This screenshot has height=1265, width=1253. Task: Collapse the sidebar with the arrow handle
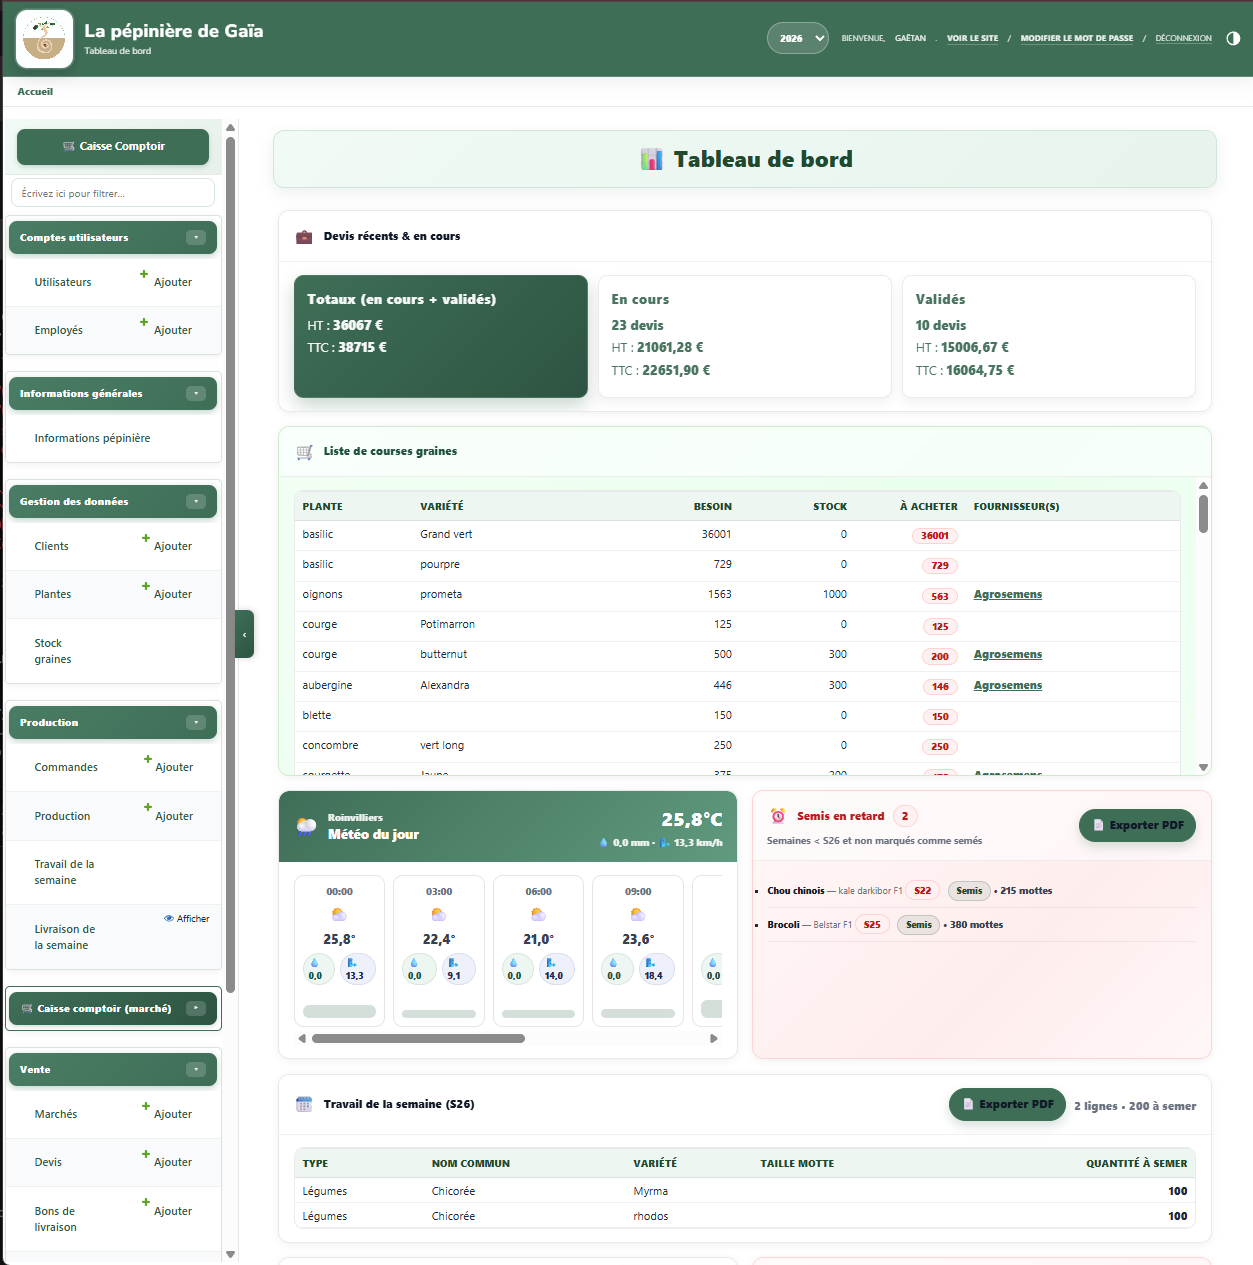coord(244,634)
